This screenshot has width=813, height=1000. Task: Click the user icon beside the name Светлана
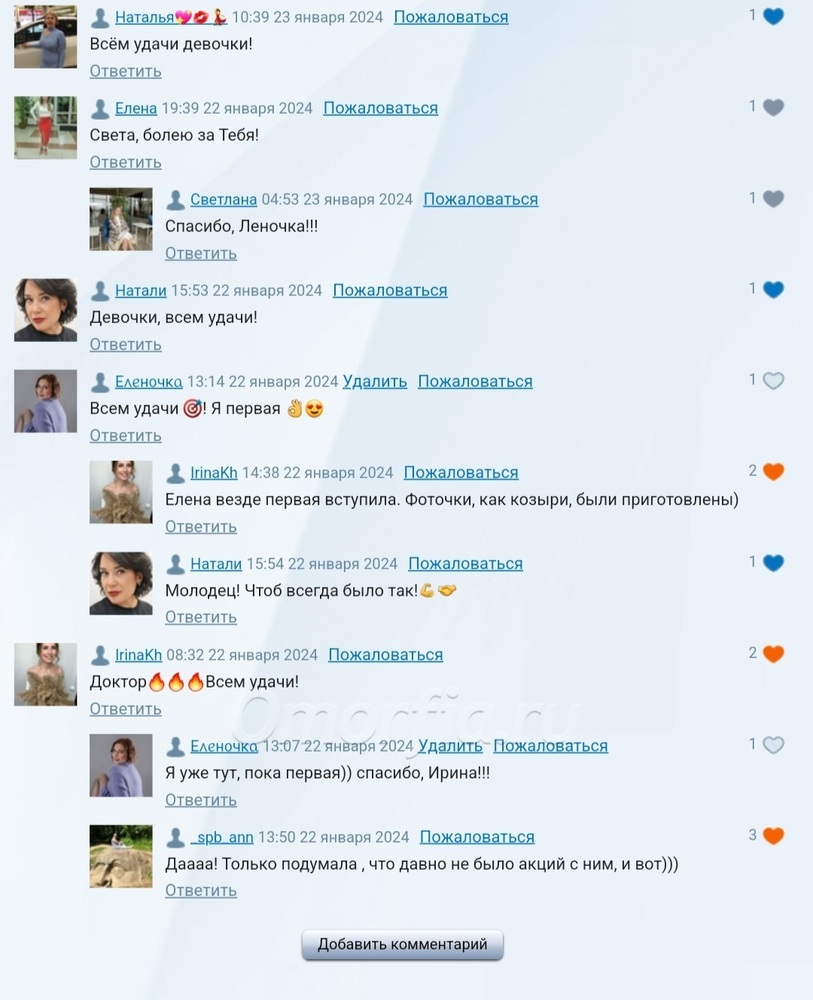pos(175,200)
